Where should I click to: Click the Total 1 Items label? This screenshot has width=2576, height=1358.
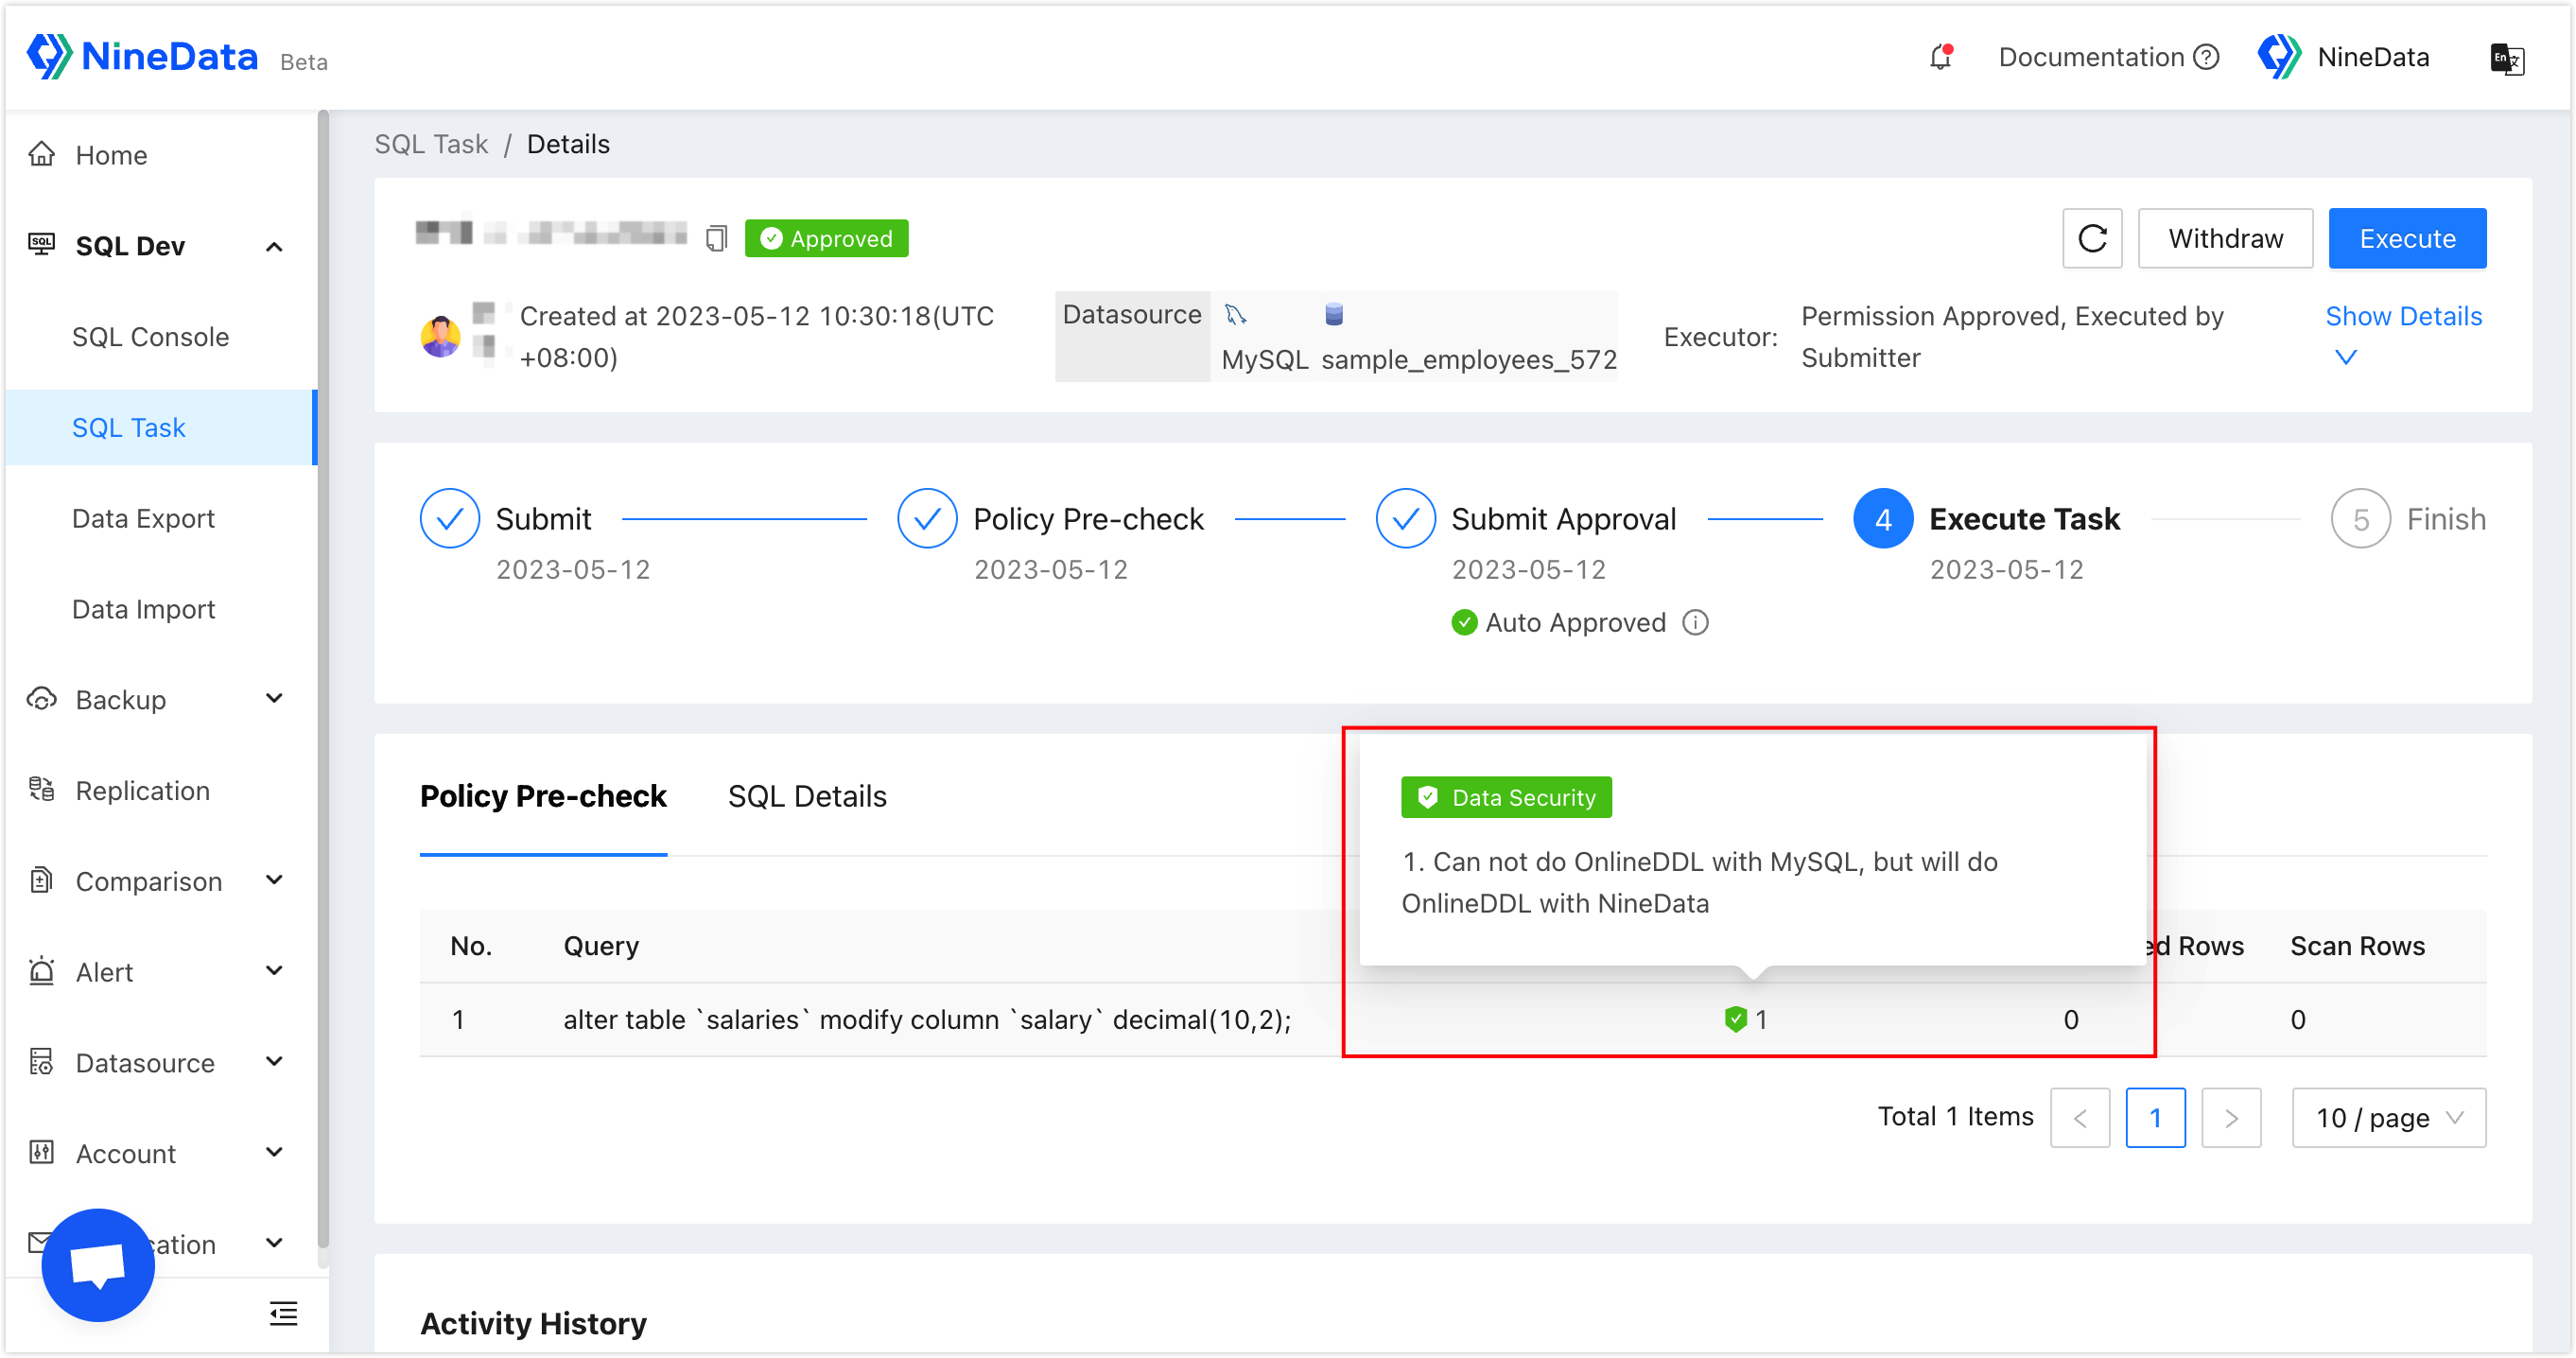[x=1955, y=1116]
